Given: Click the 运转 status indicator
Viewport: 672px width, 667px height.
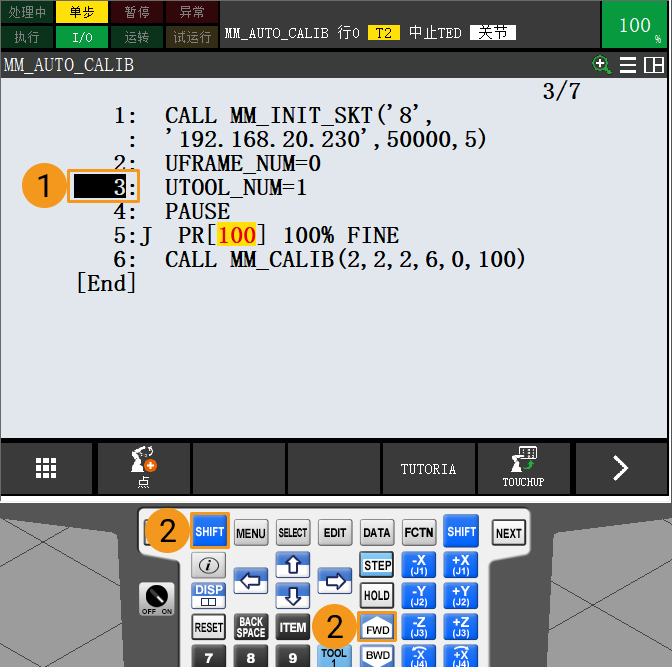Looking at the screenshot, I should [x=137, y=37].
